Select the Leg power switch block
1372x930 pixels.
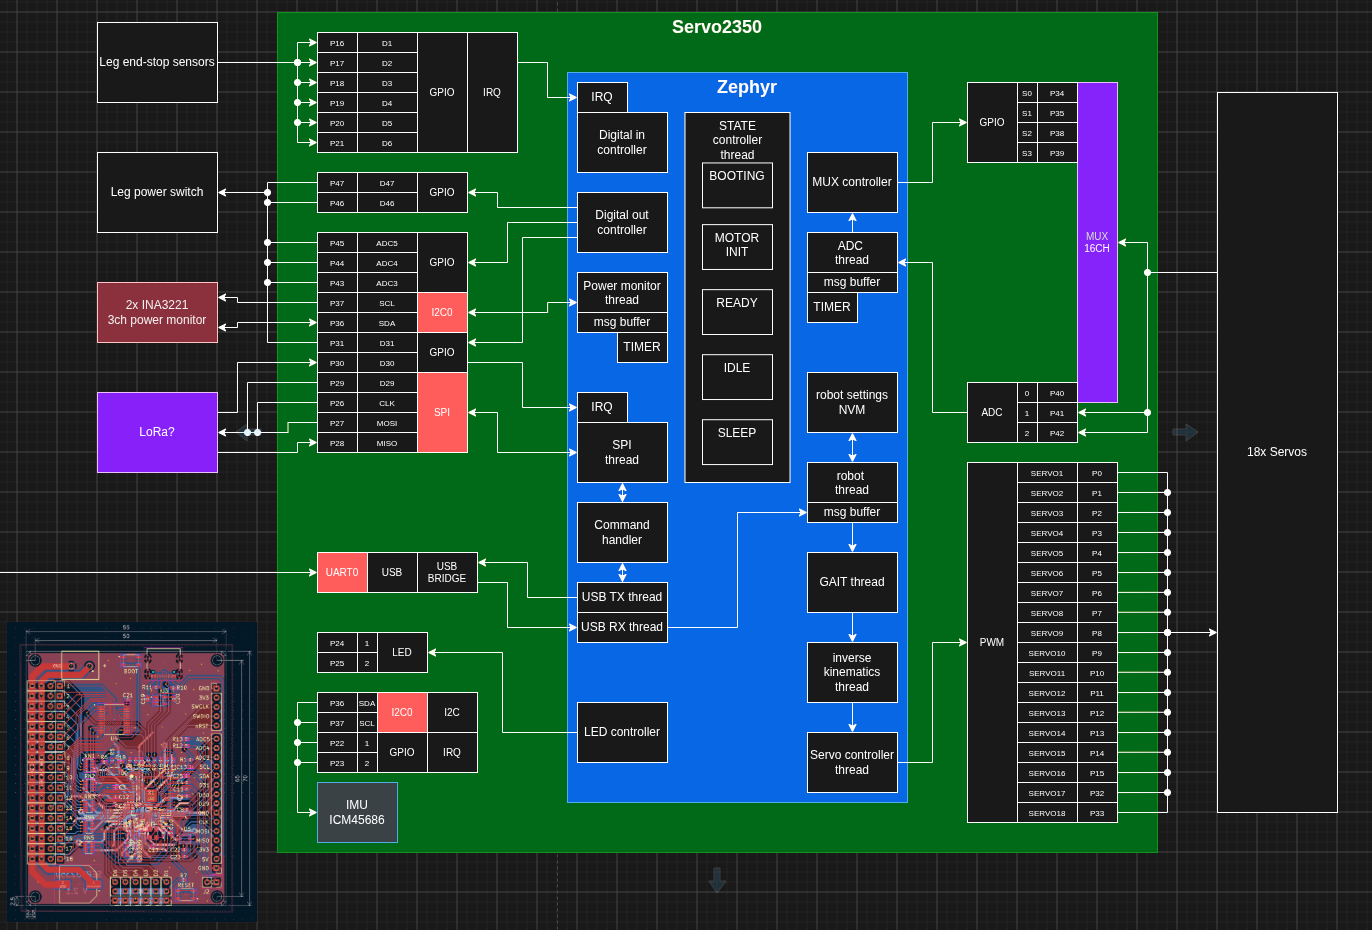pyautogui.click(x=157, y=192)
